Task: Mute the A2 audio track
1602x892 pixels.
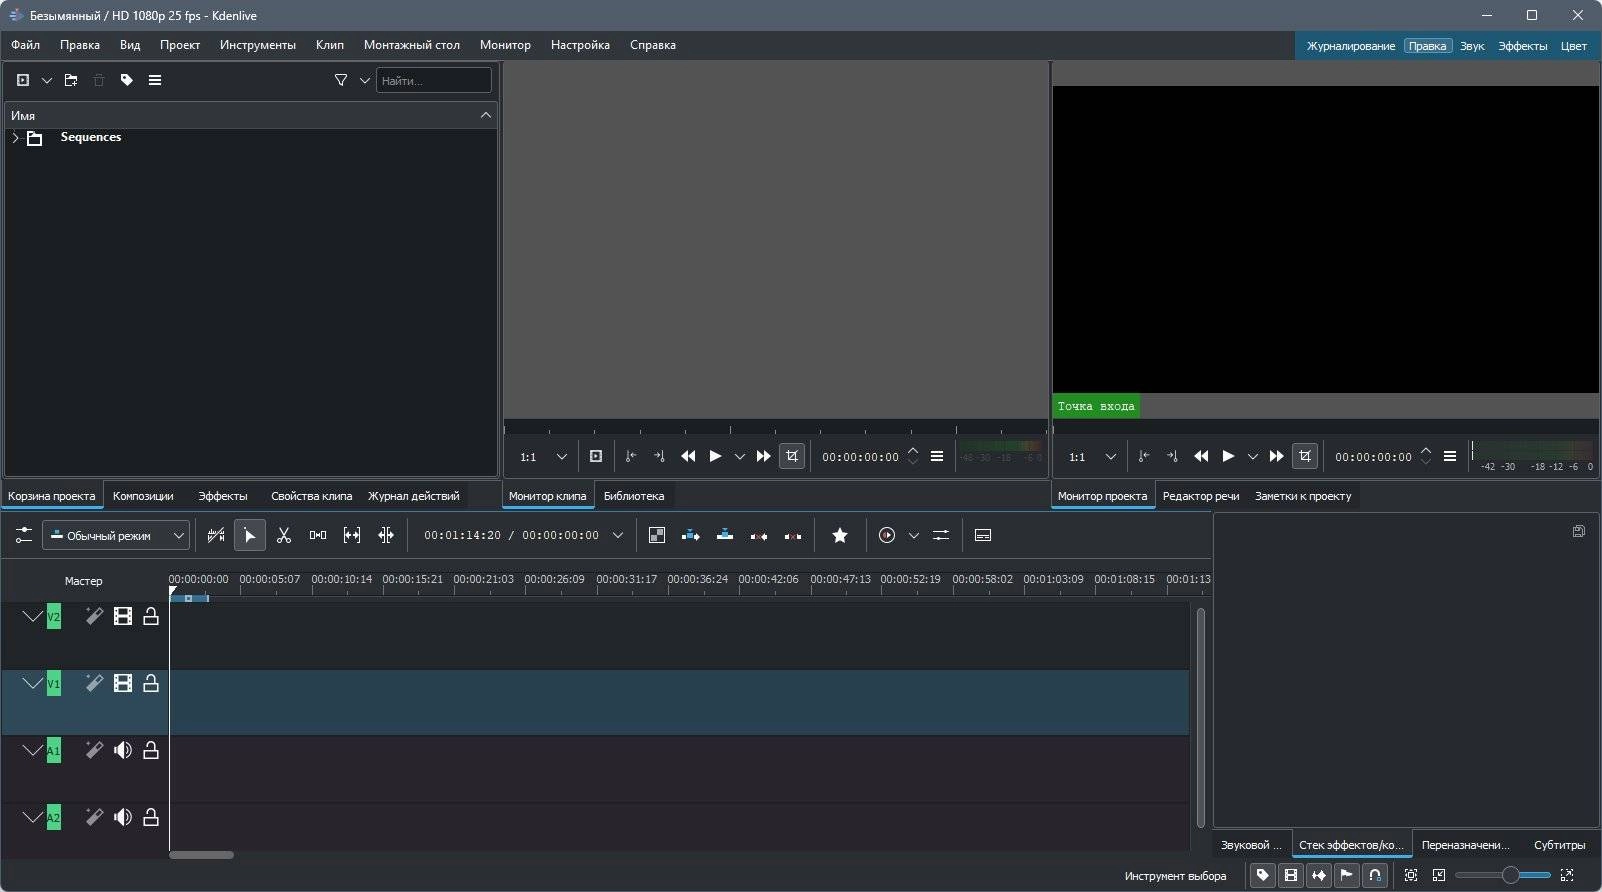Action: pos(123,817)
